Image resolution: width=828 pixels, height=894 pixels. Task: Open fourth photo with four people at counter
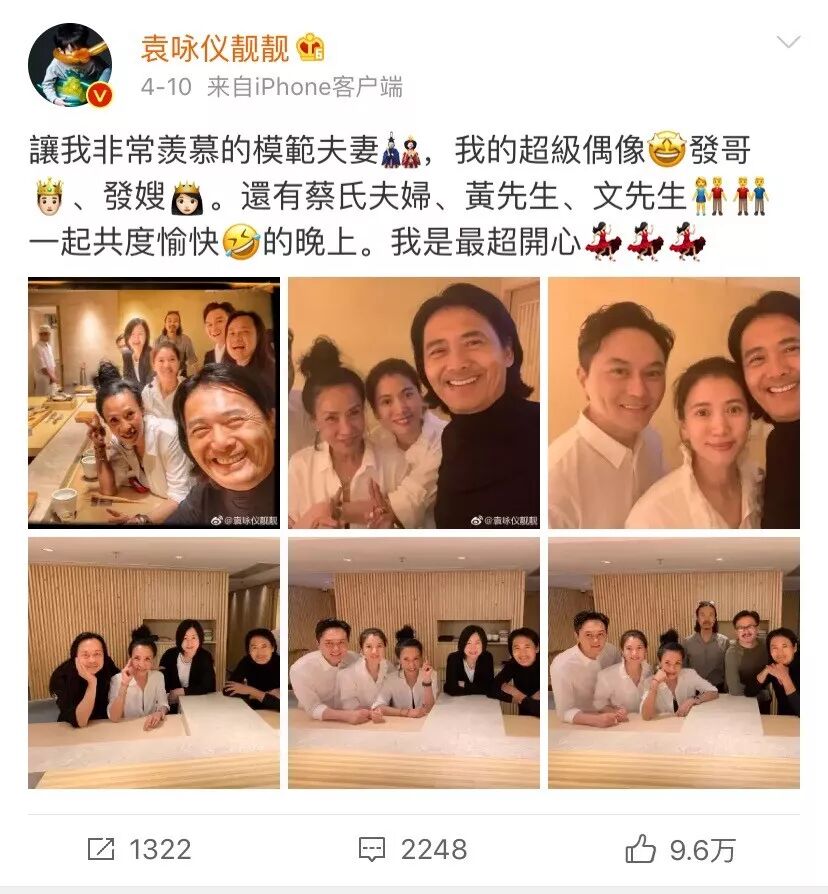click(154, 663)
